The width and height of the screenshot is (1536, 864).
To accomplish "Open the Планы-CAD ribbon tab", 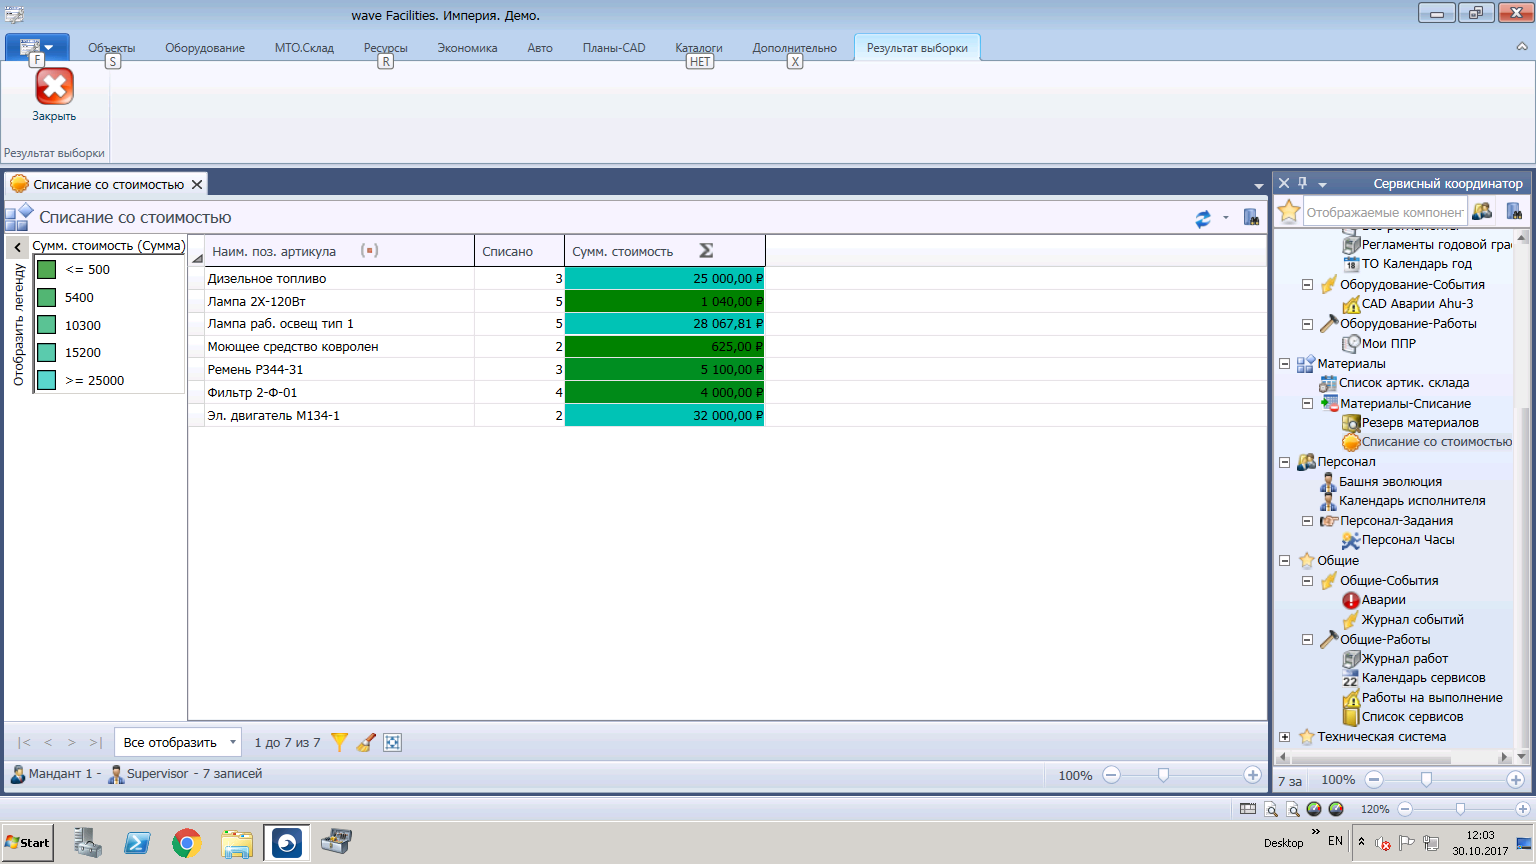I will click(614, 48).
